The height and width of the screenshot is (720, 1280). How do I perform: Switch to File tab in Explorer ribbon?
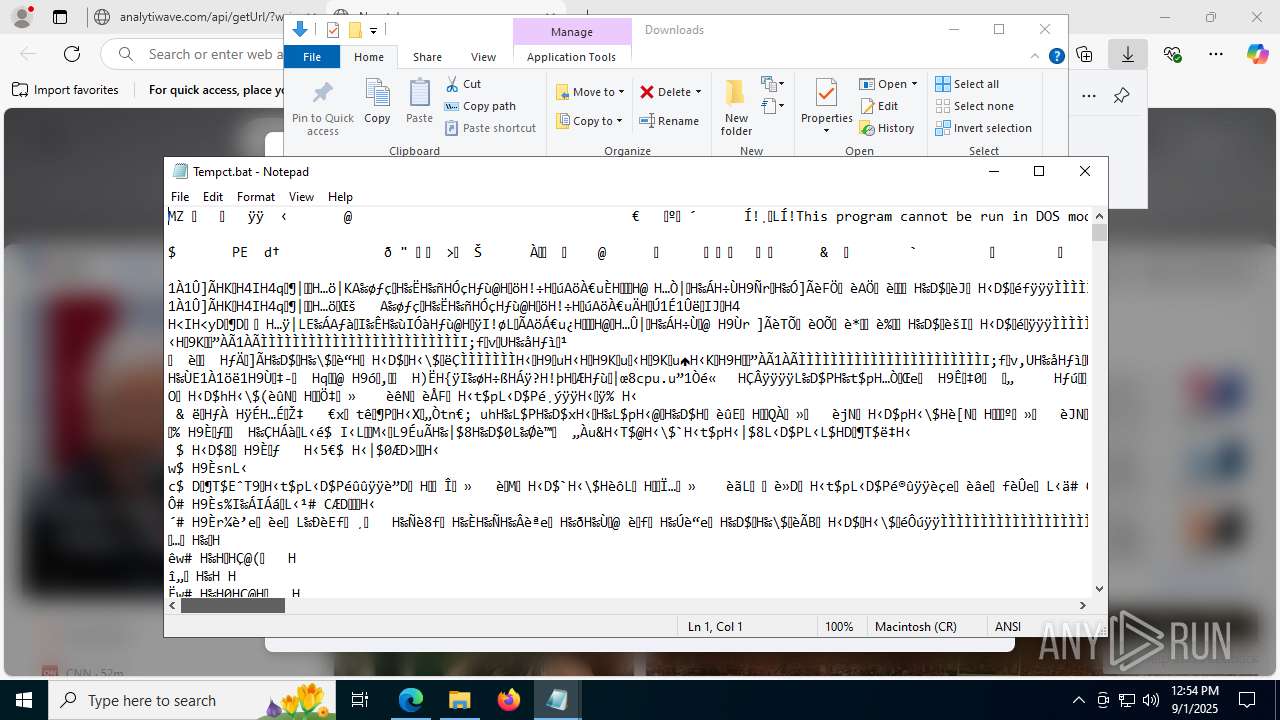(312, 57)
